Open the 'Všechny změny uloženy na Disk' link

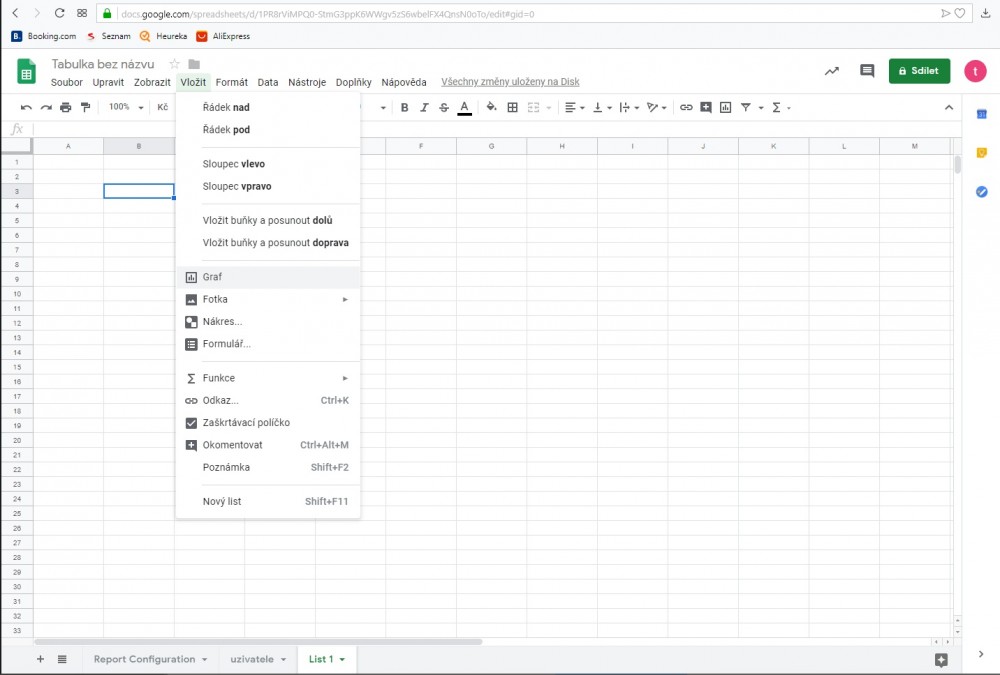pos(510,82)
